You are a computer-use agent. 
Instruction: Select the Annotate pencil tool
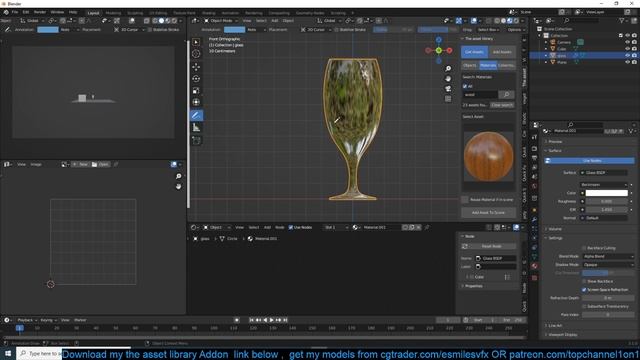196,115
